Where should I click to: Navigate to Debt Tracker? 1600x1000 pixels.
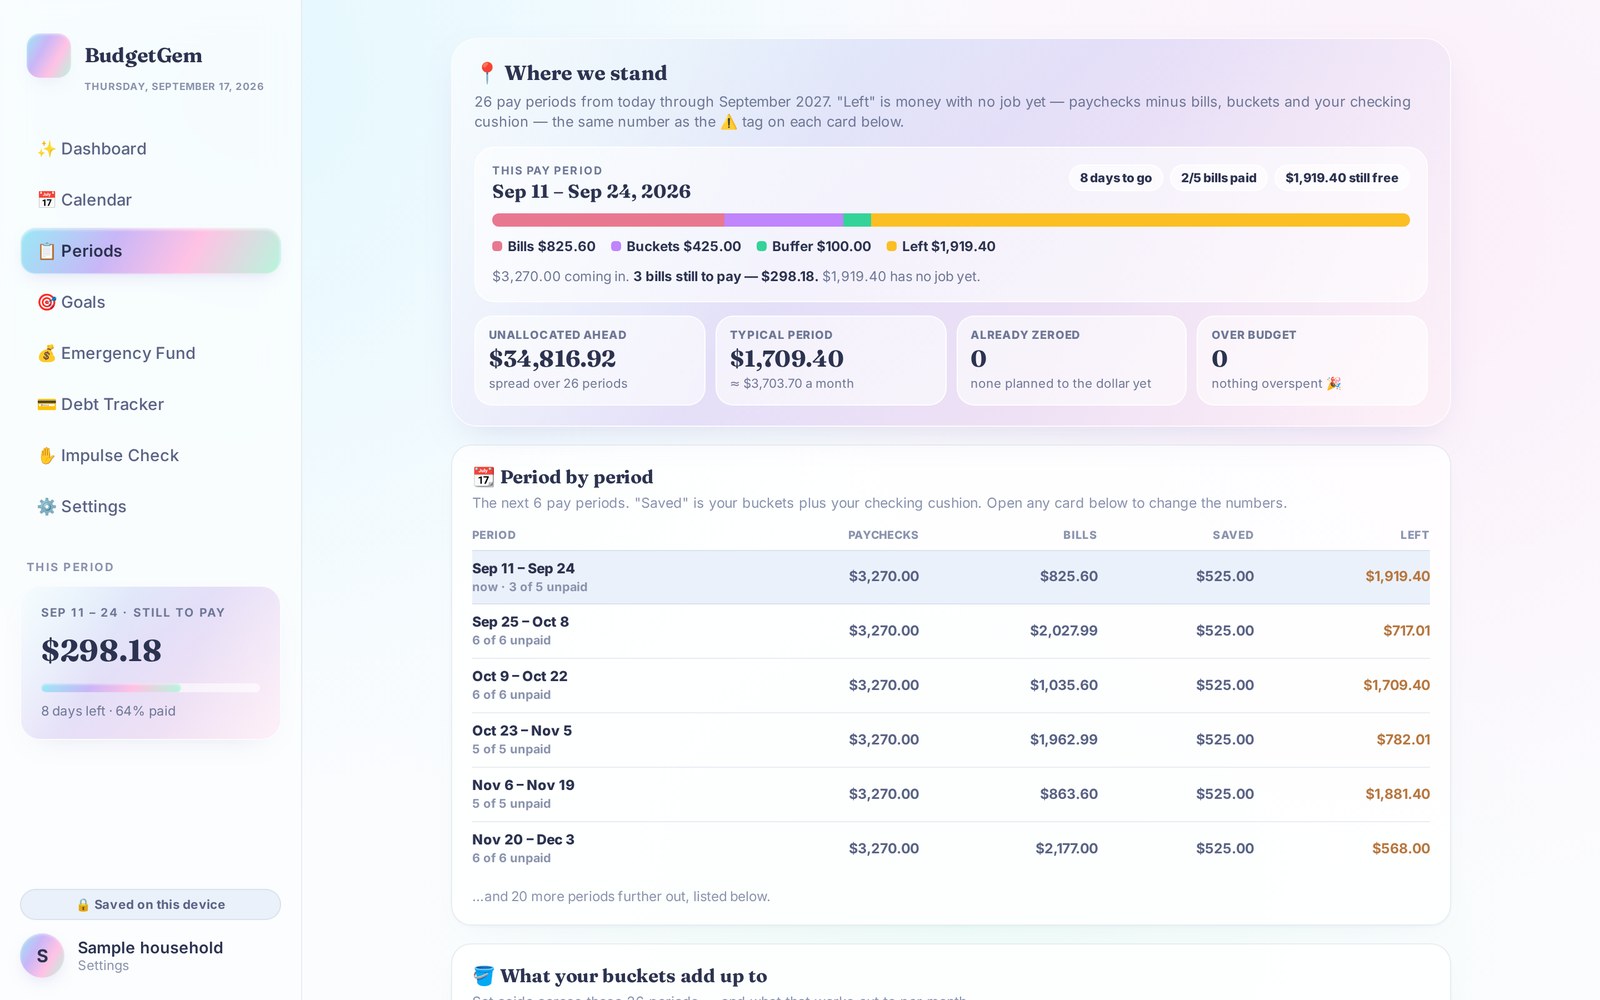point(150,404)
